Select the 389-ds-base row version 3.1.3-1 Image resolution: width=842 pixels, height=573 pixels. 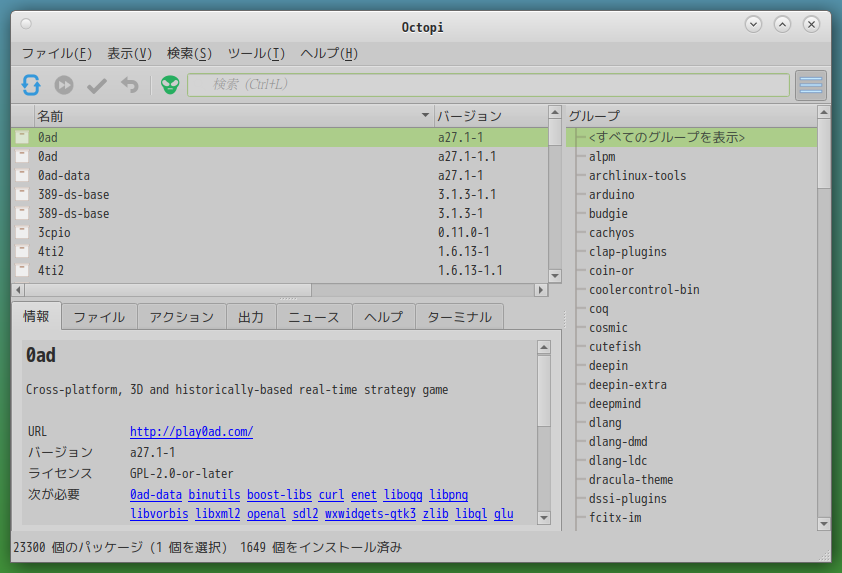tap(279, 213)
